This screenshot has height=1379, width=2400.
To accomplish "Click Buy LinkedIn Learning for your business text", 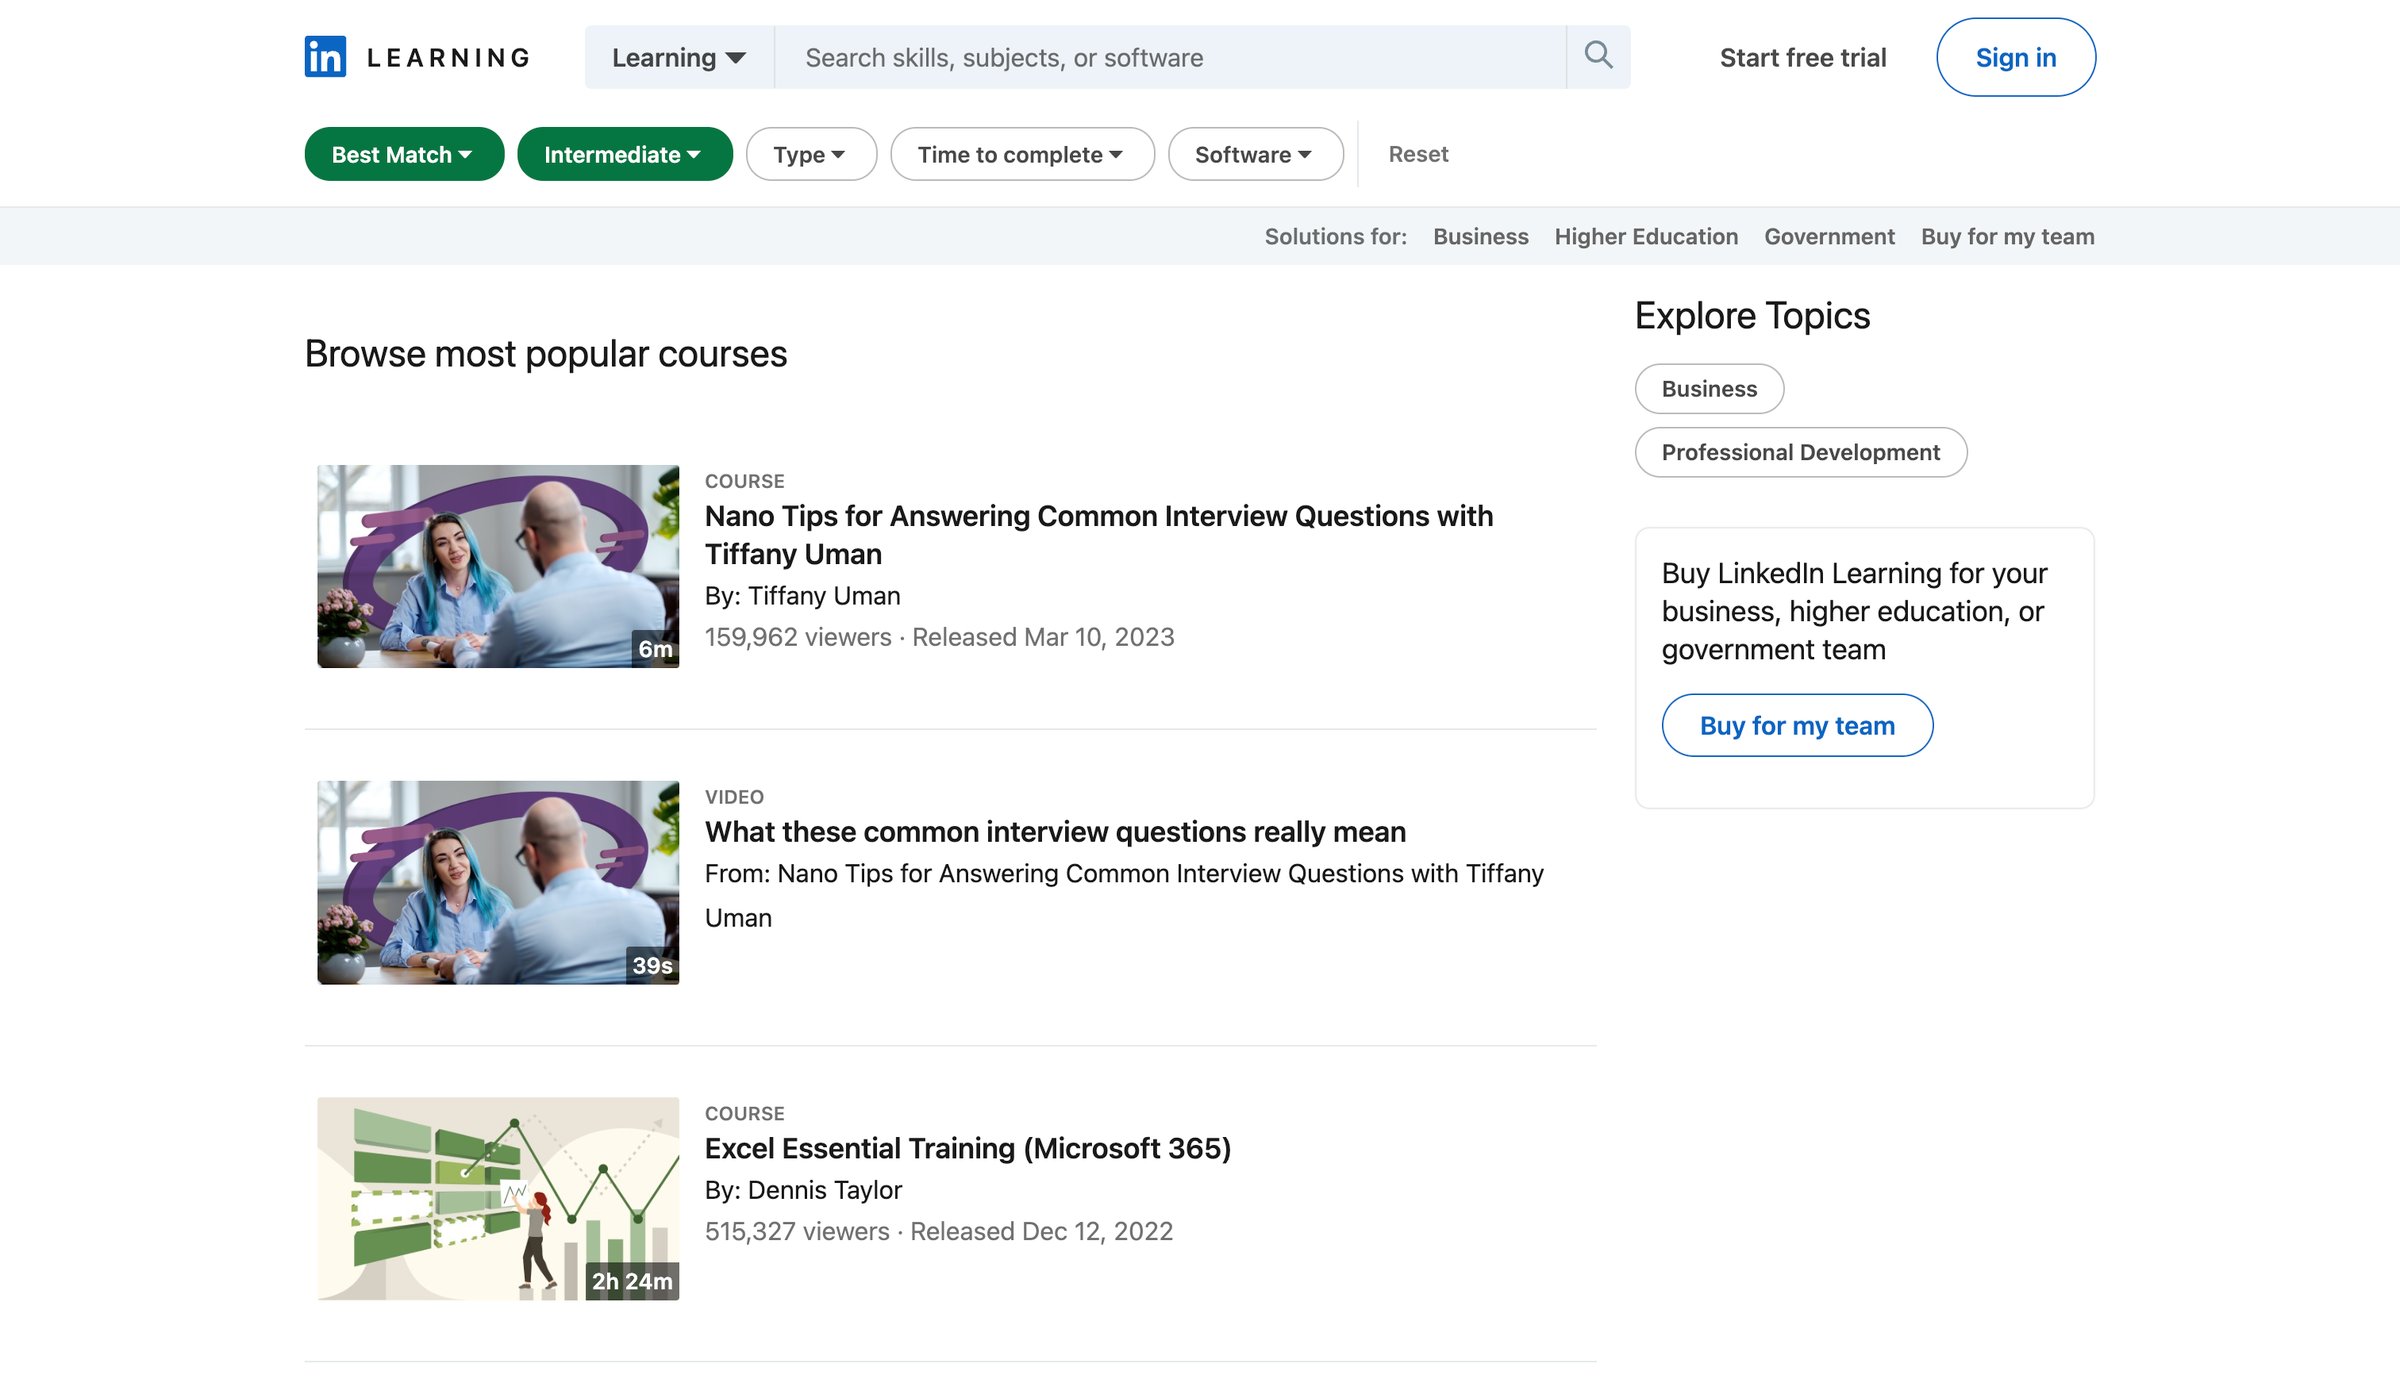I will [1855, 610].
